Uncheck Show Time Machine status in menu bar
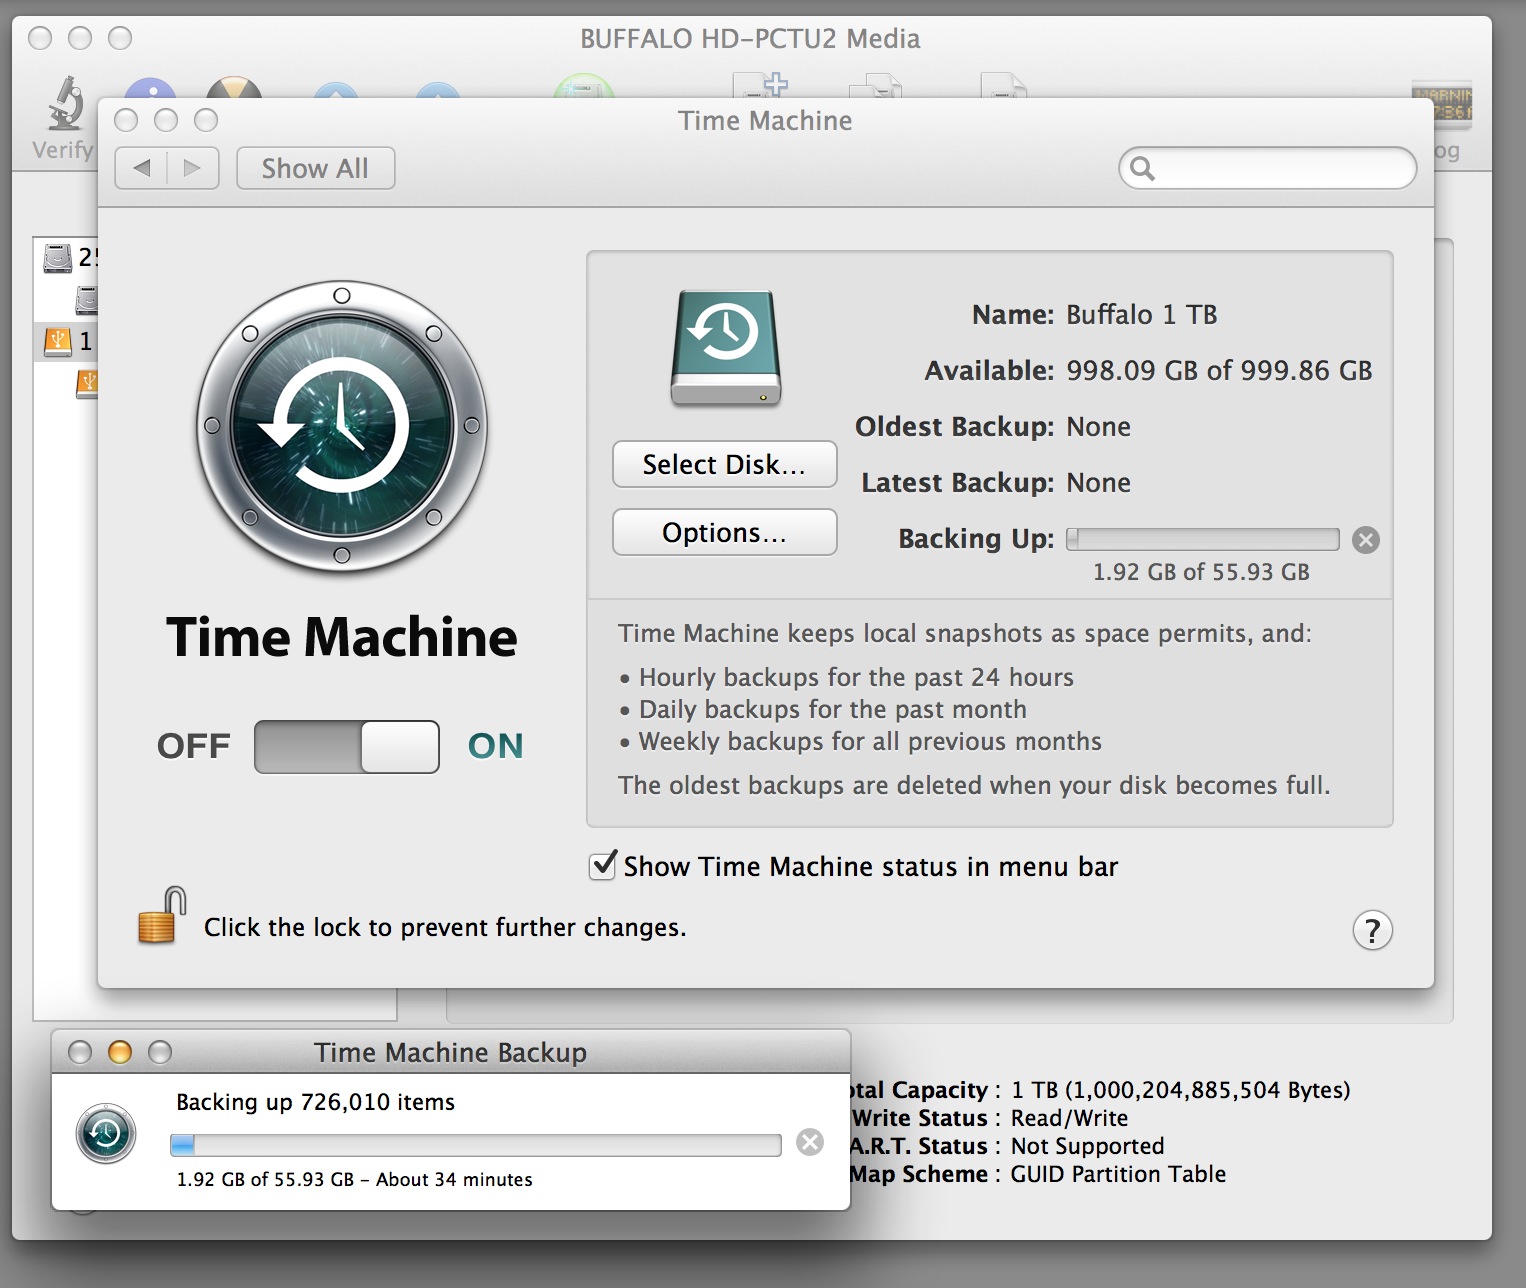 603,866
